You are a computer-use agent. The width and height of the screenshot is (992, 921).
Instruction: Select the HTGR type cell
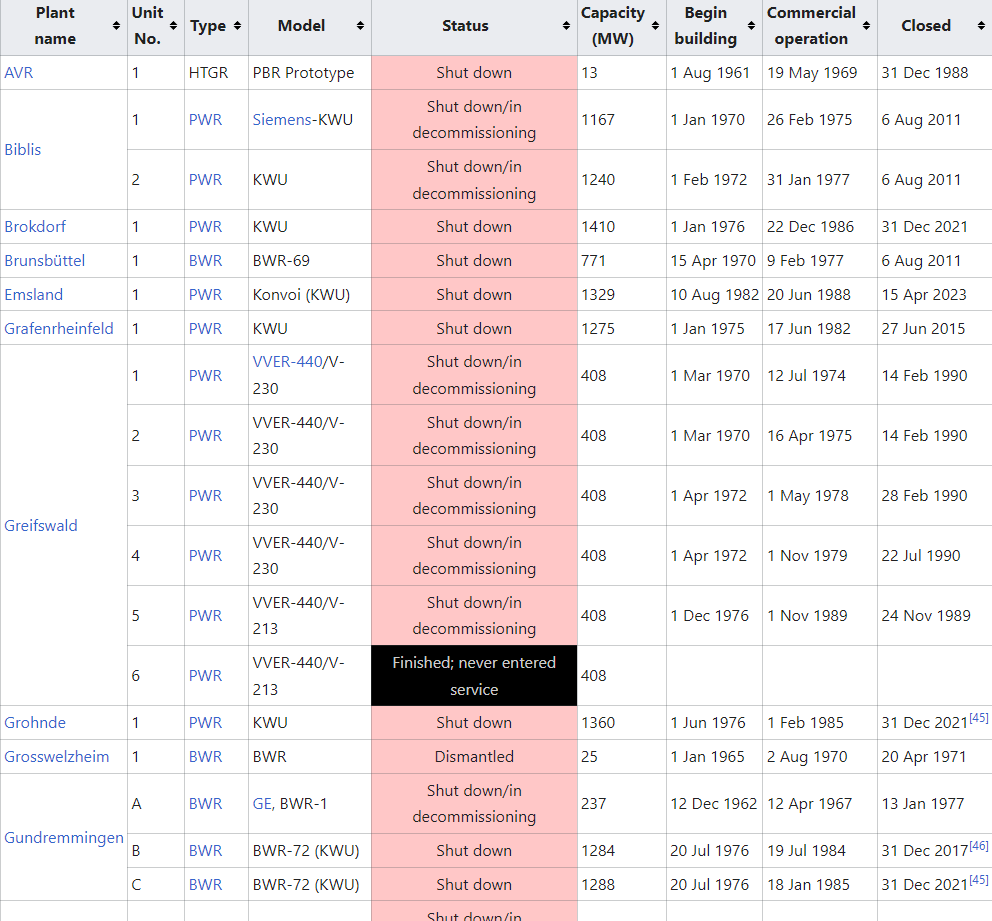tap(216, 73)
